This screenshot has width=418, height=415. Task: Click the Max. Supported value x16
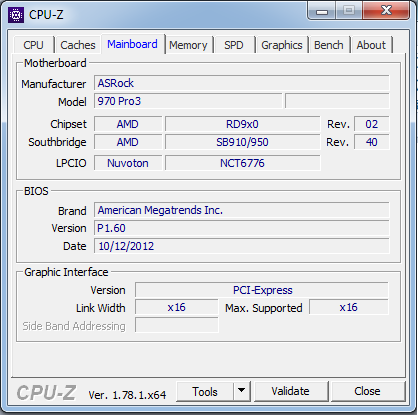pos(349,307)
